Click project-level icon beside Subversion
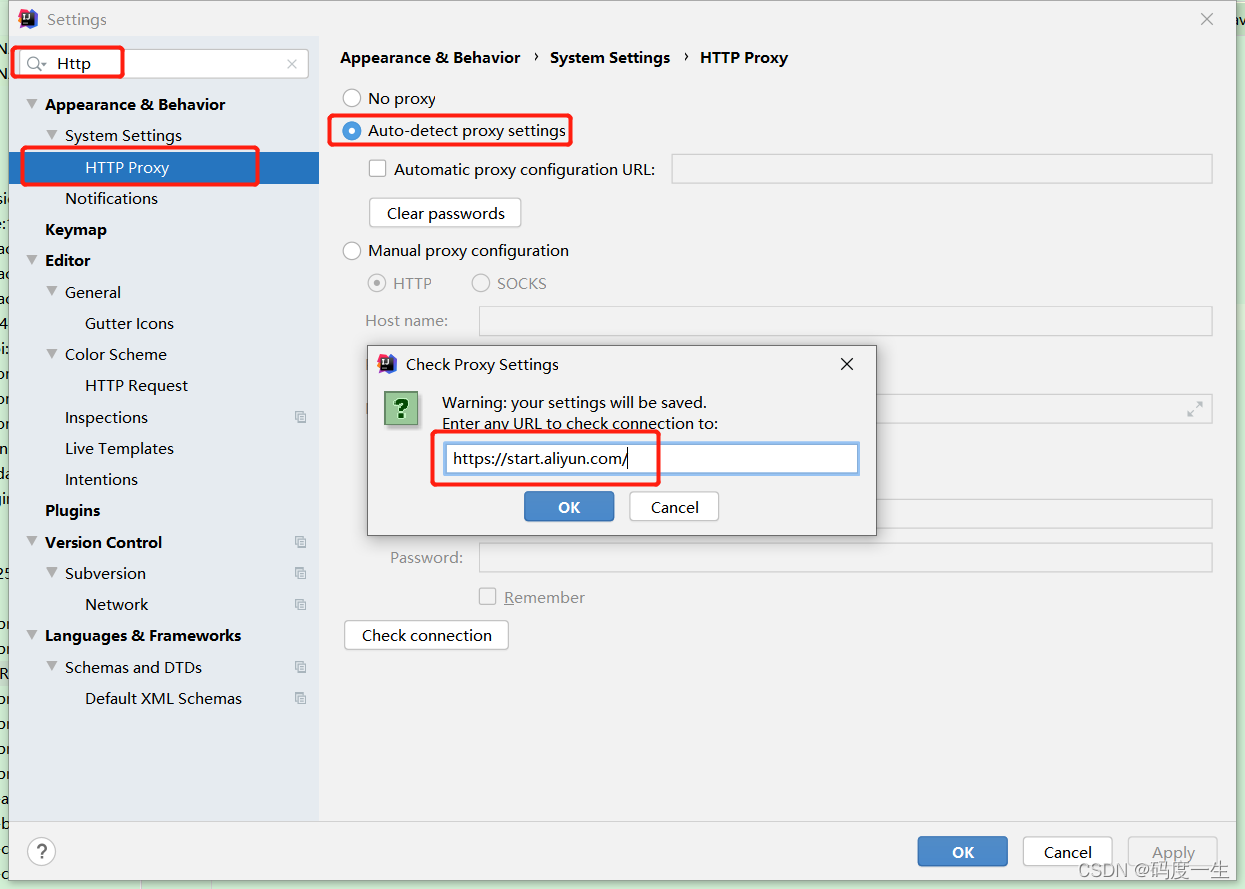 (300, 573)
